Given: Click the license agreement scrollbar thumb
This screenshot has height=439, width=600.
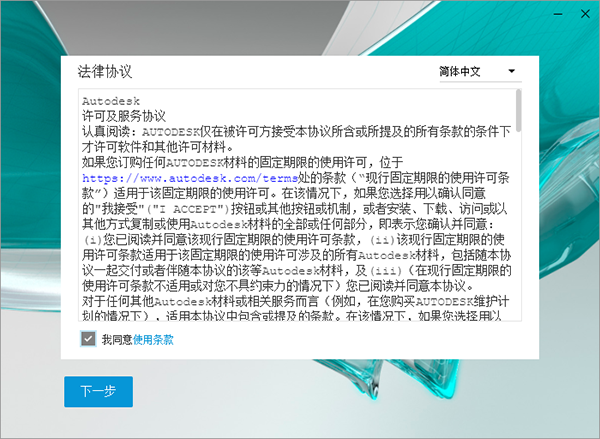Looking at the screenshot, I should [x=518, y=111].
